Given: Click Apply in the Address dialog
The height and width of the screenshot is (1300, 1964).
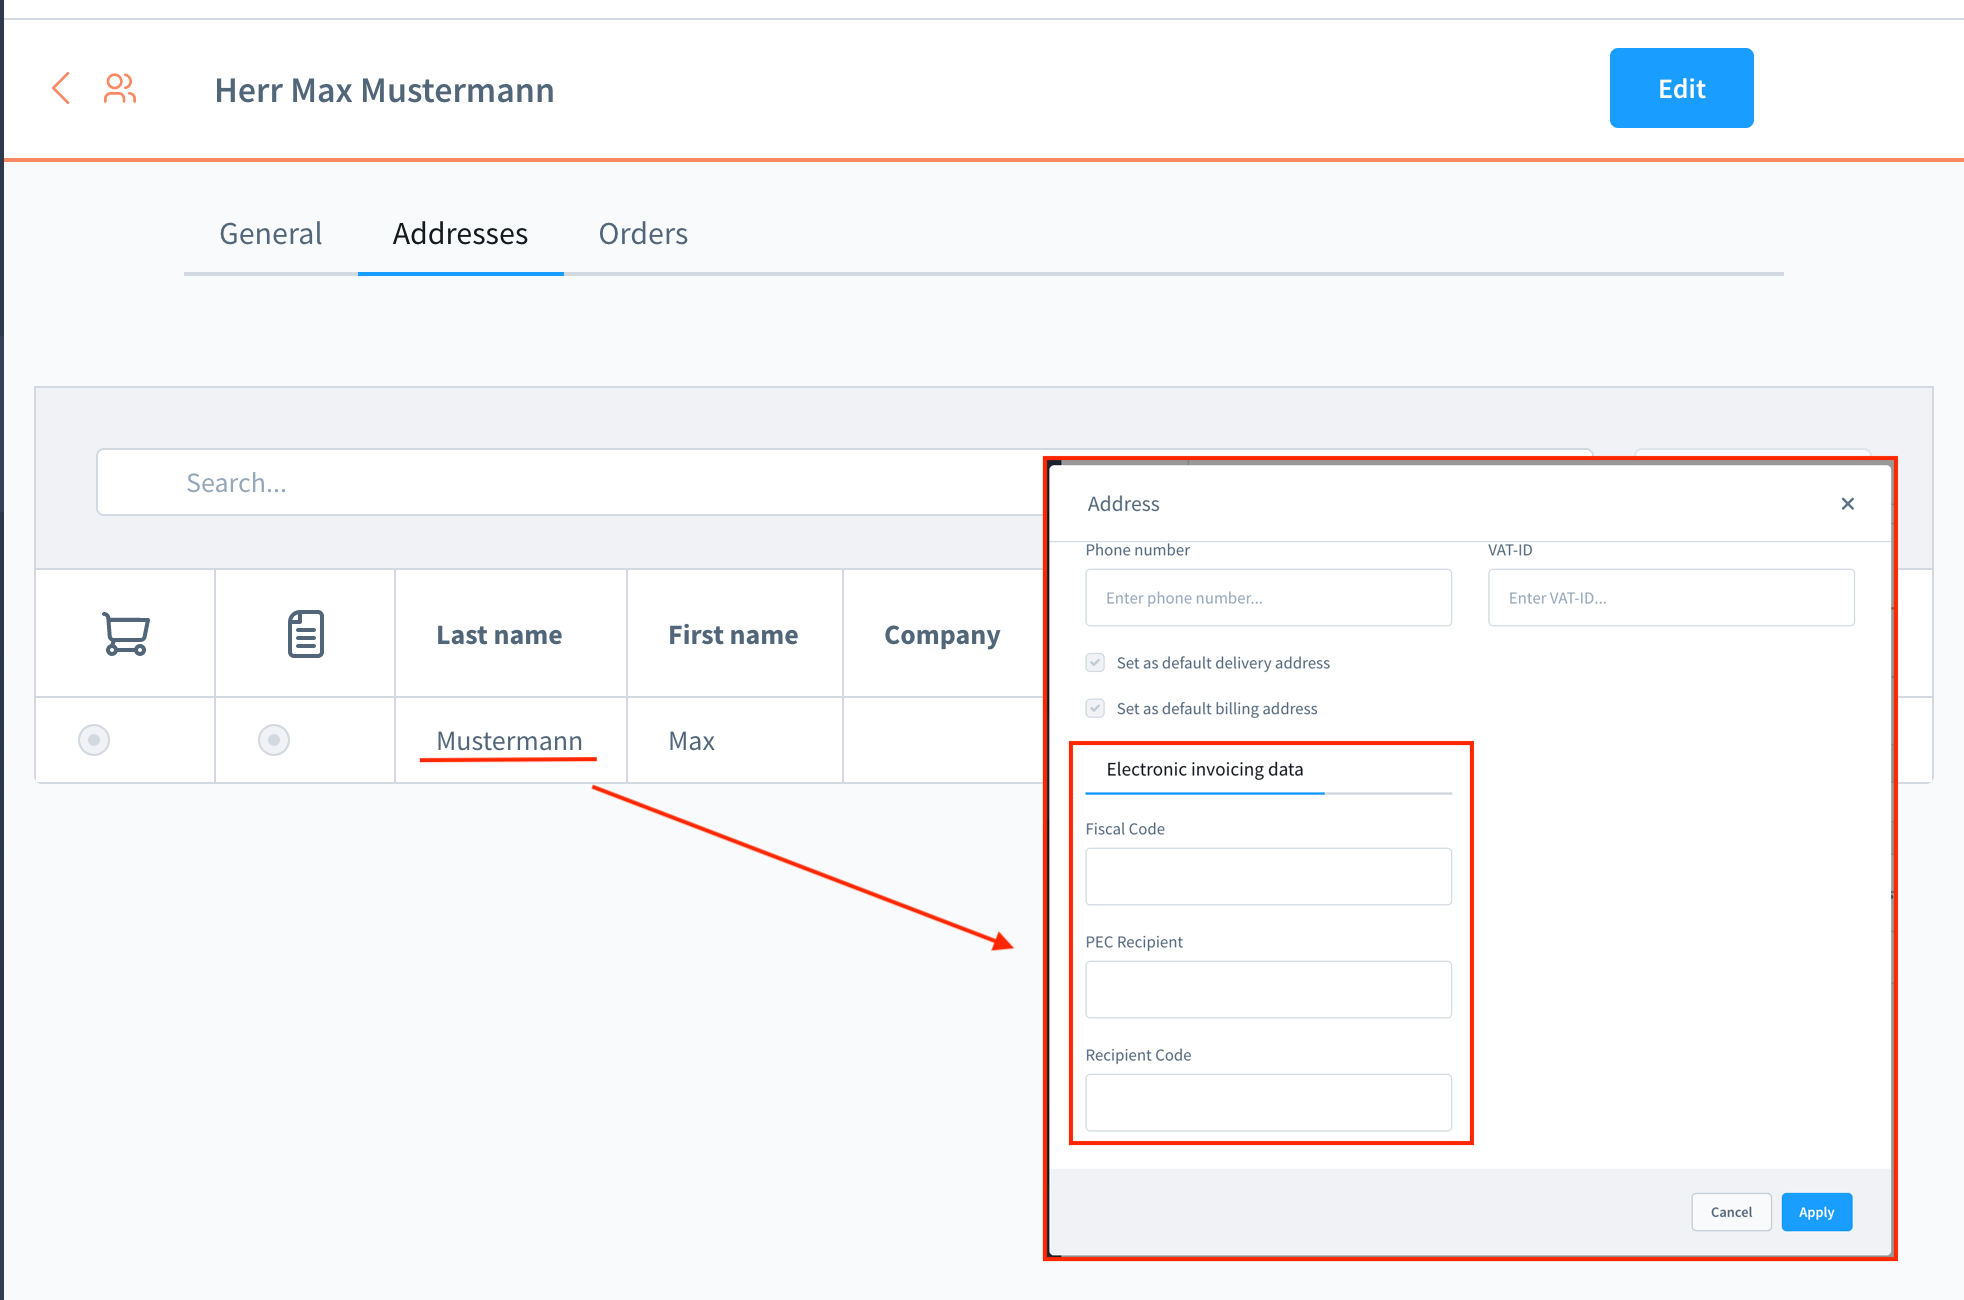Looking at the screenshot, I should pos(1816,1212).
